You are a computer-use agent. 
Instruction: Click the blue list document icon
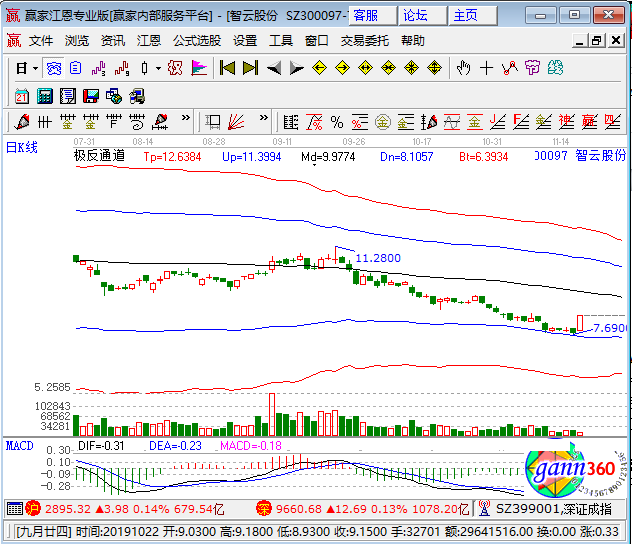click(75, 68)
